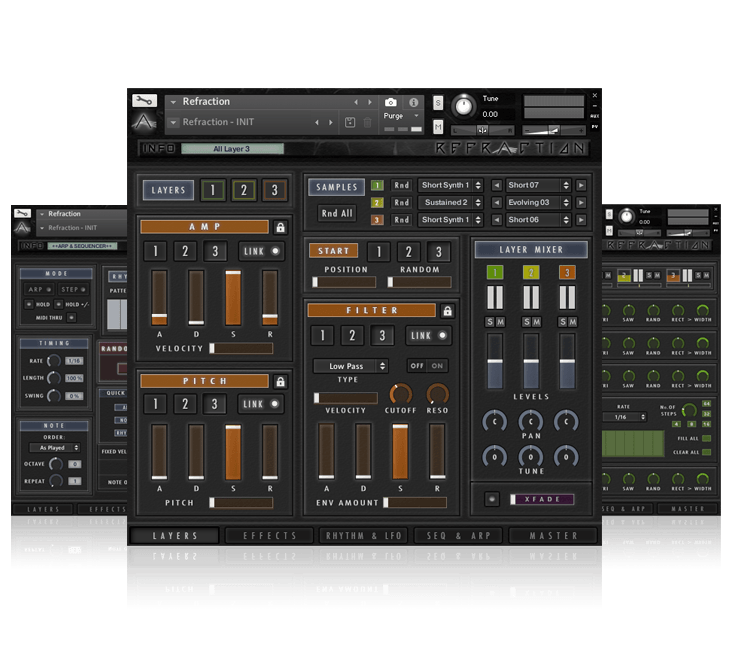
Task: Click the save preset floppy icon
Action: [350, 122]
